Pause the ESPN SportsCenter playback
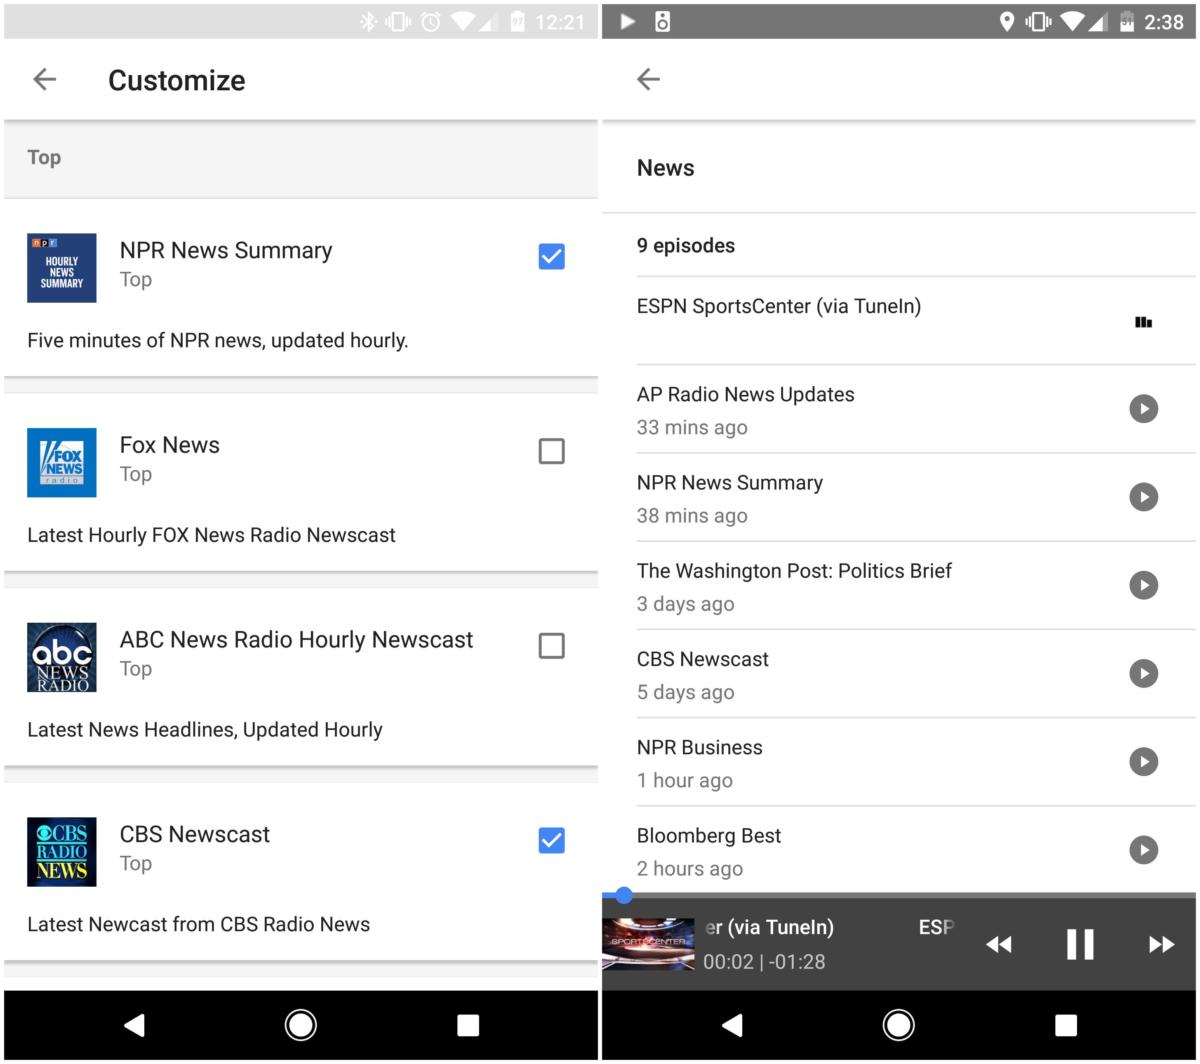 pyautogui.click(x=1080, y=944)
